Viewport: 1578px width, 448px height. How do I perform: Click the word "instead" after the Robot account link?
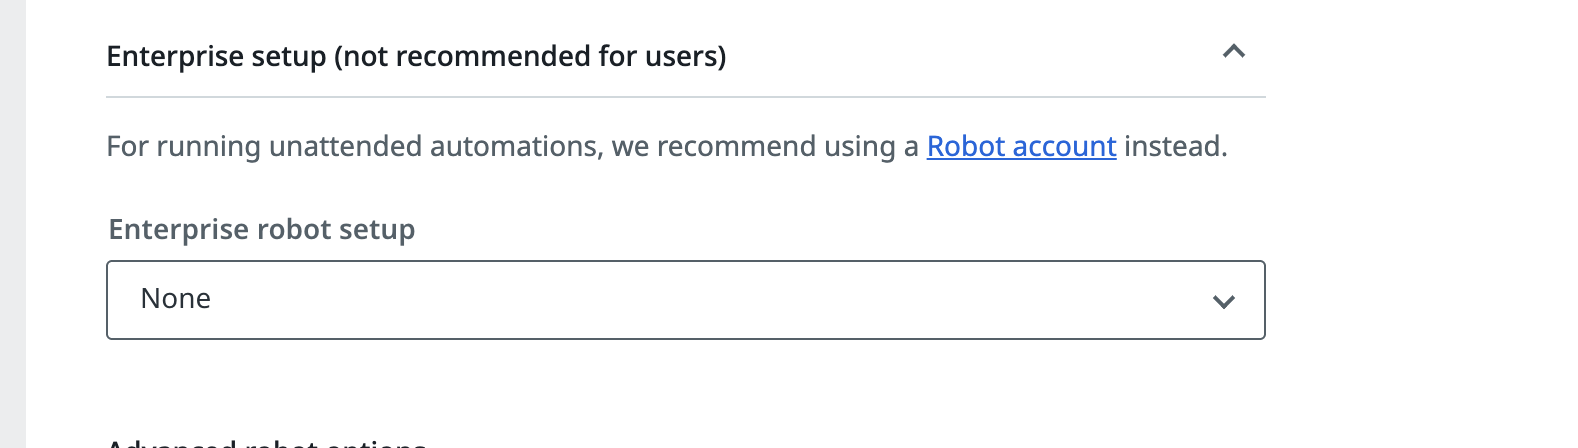point(1172,147)
